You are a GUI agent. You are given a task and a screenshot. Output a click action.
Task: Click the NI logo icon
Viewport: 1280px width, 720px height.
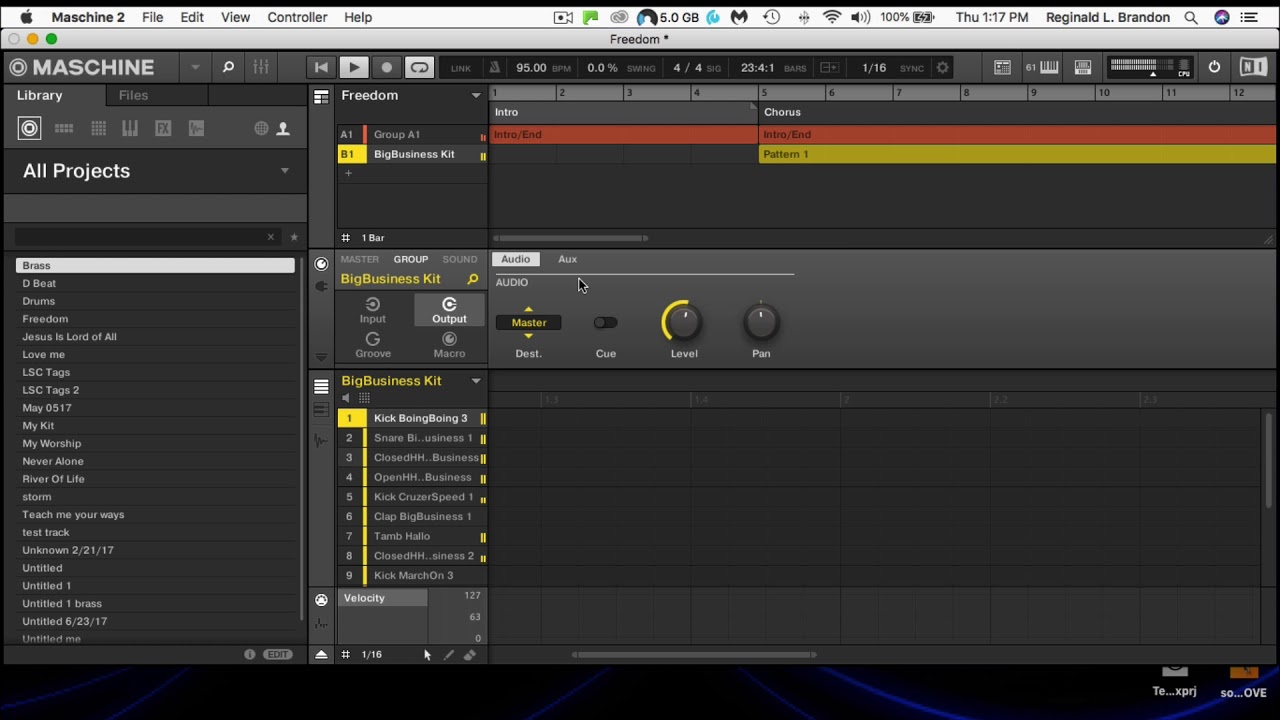click(x=1253, y=67)
